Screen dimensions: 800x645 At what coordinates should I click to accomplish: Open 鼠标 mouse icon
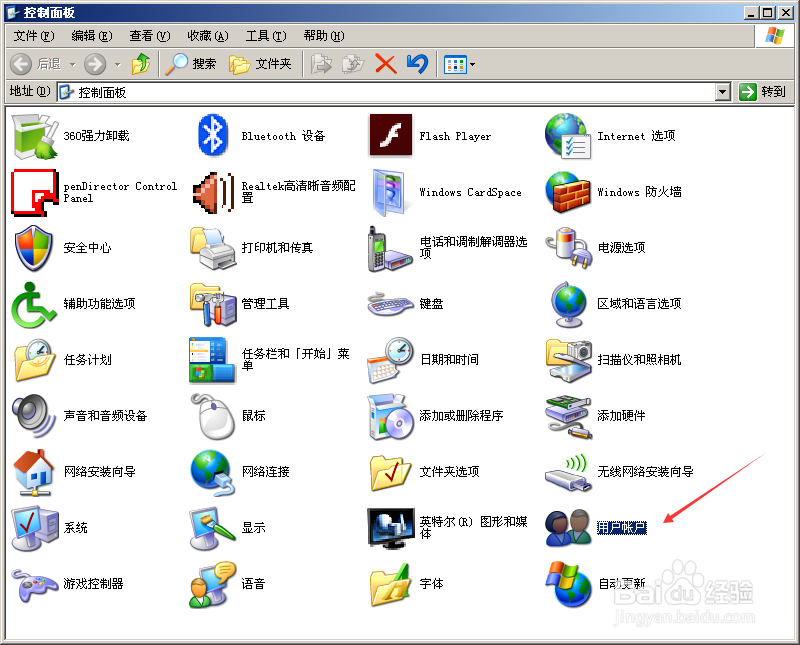(x=212, y=416)
